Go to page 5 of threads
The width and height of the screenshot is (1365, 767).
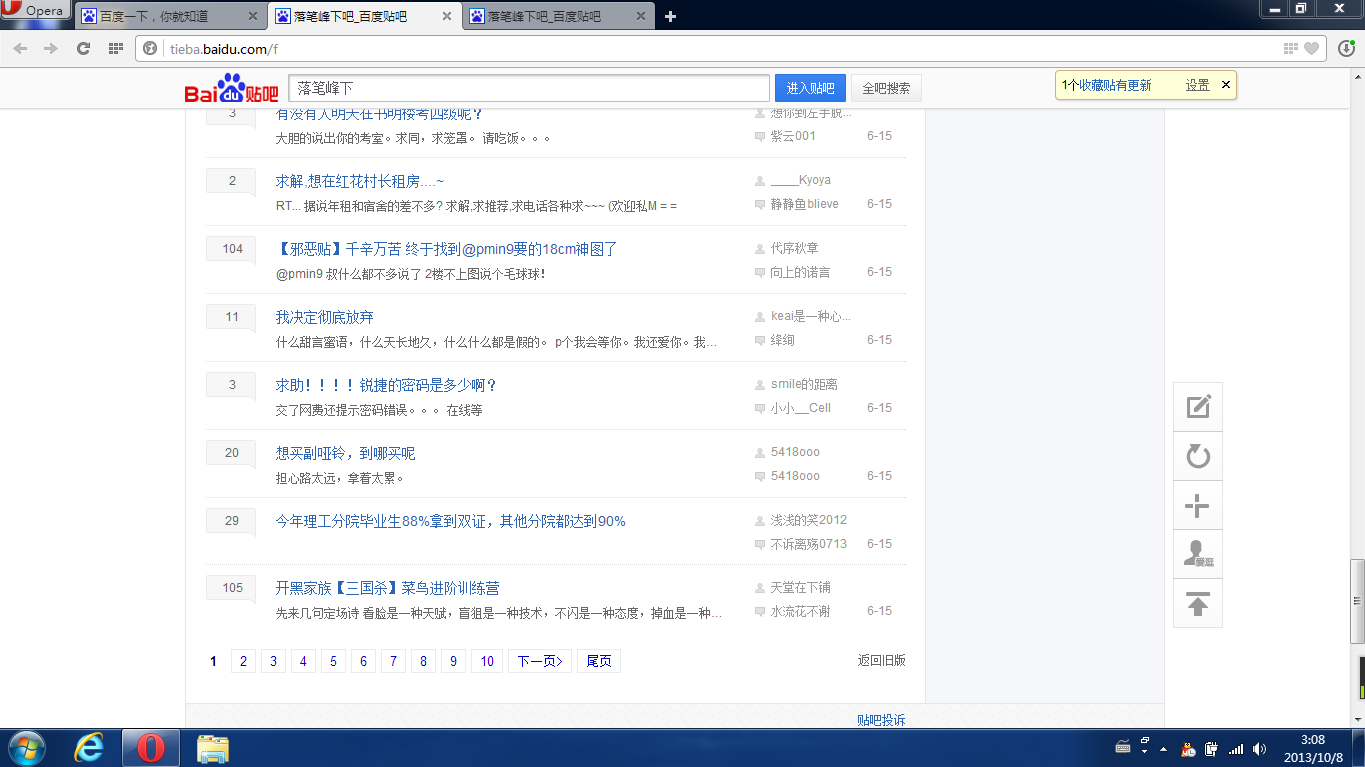333,661
